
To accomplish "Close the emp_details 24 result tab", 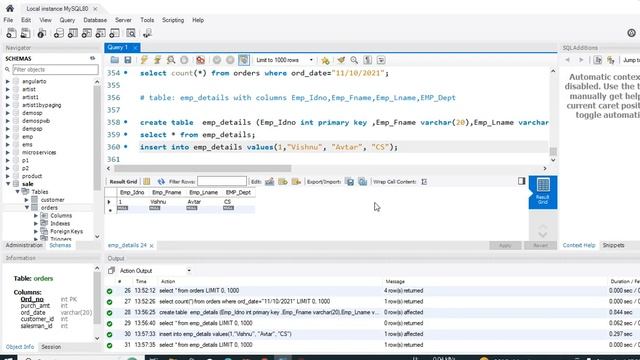I will (151, 246).
